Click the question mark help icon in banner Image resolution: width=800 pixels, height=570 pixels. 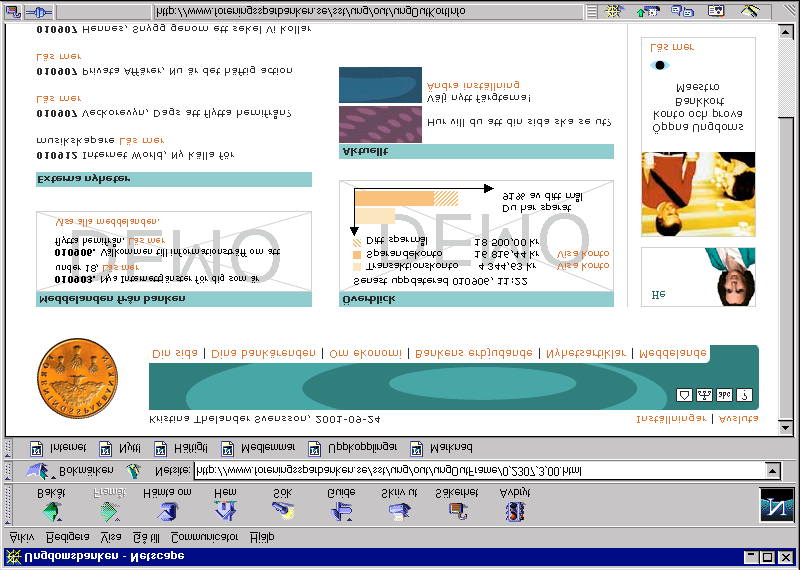point(744,395)
